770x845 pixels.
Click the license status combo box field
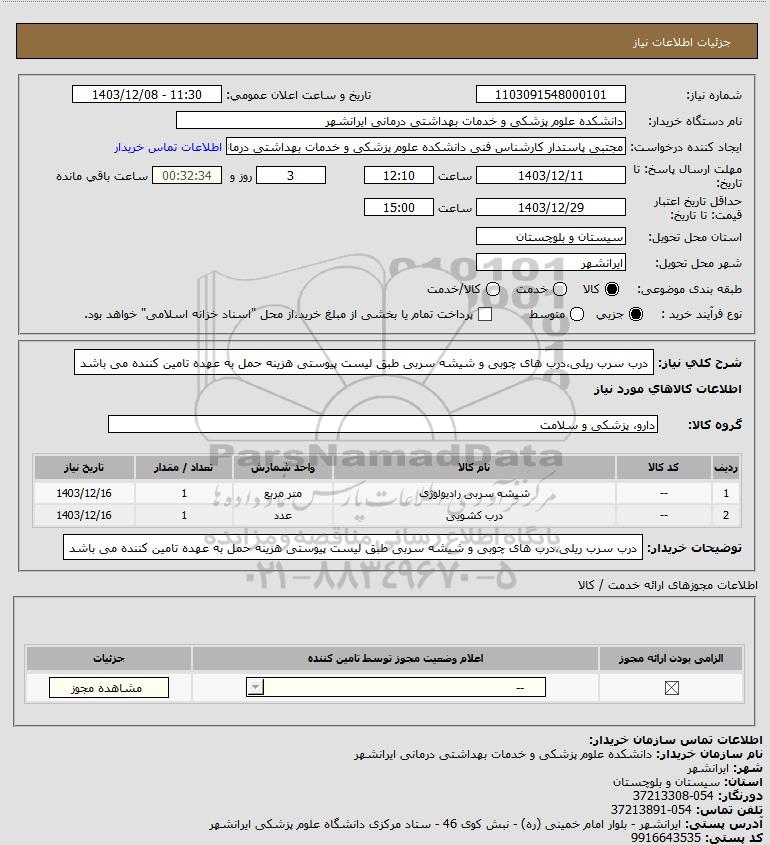click(x=396, y=687)
